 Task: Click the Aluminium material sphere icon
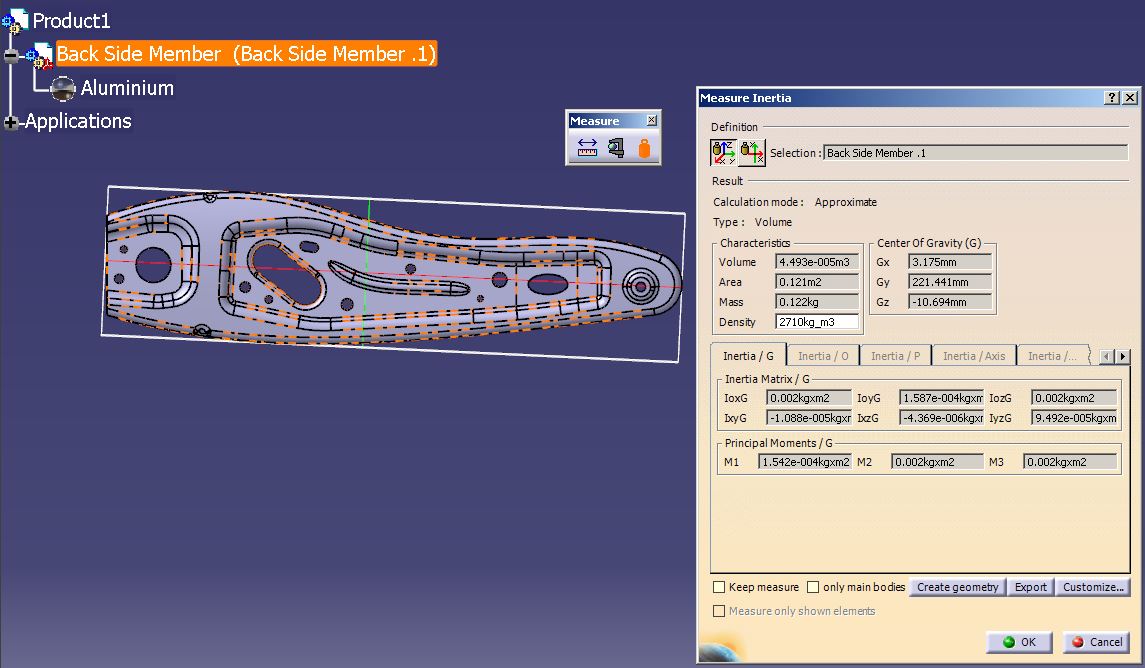point(63,89)
